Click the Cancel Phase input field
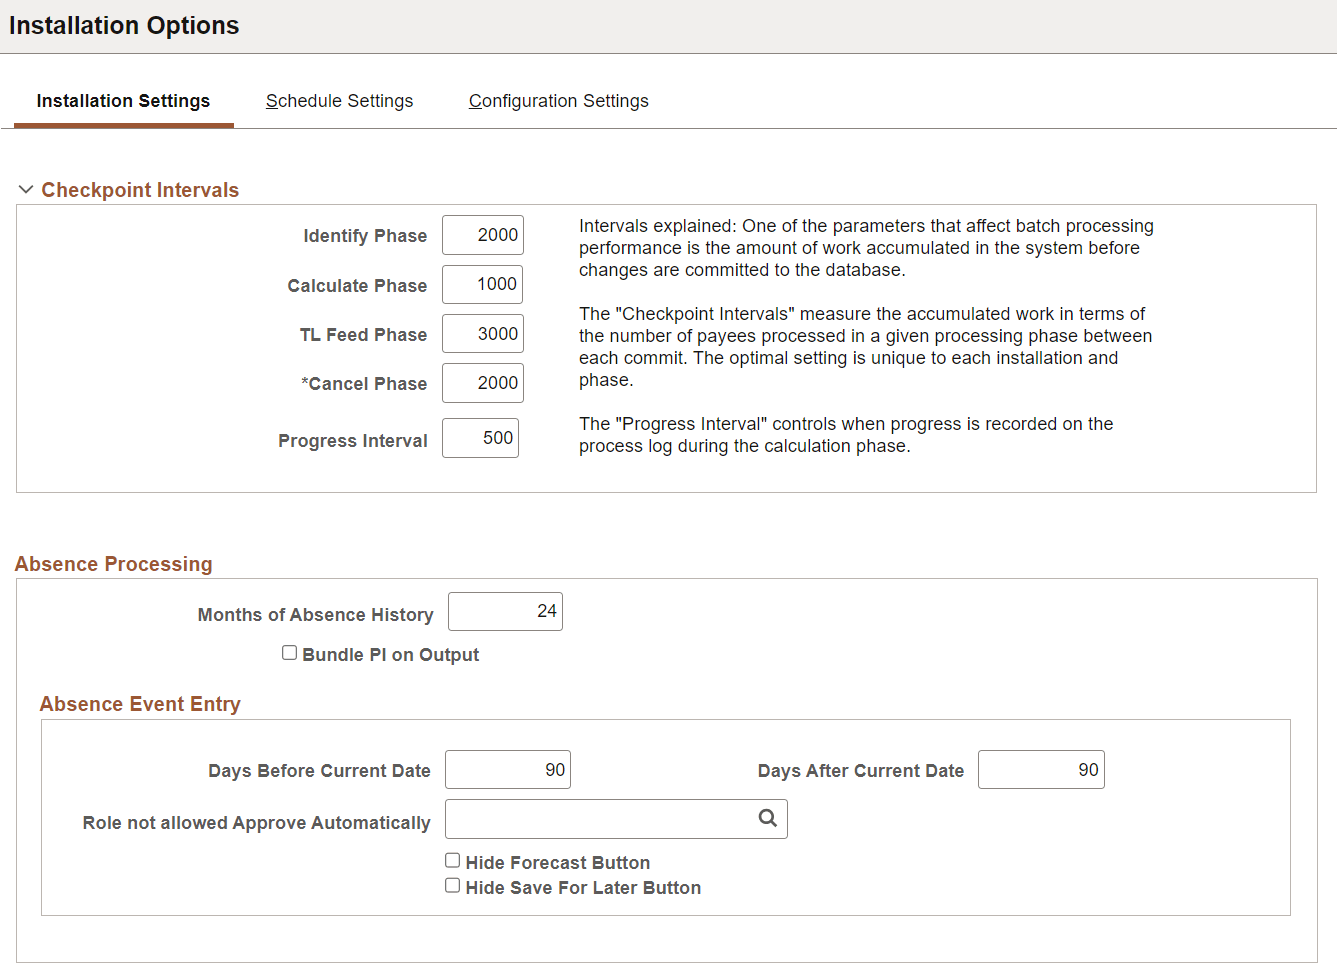 click(x=482, y=383)
